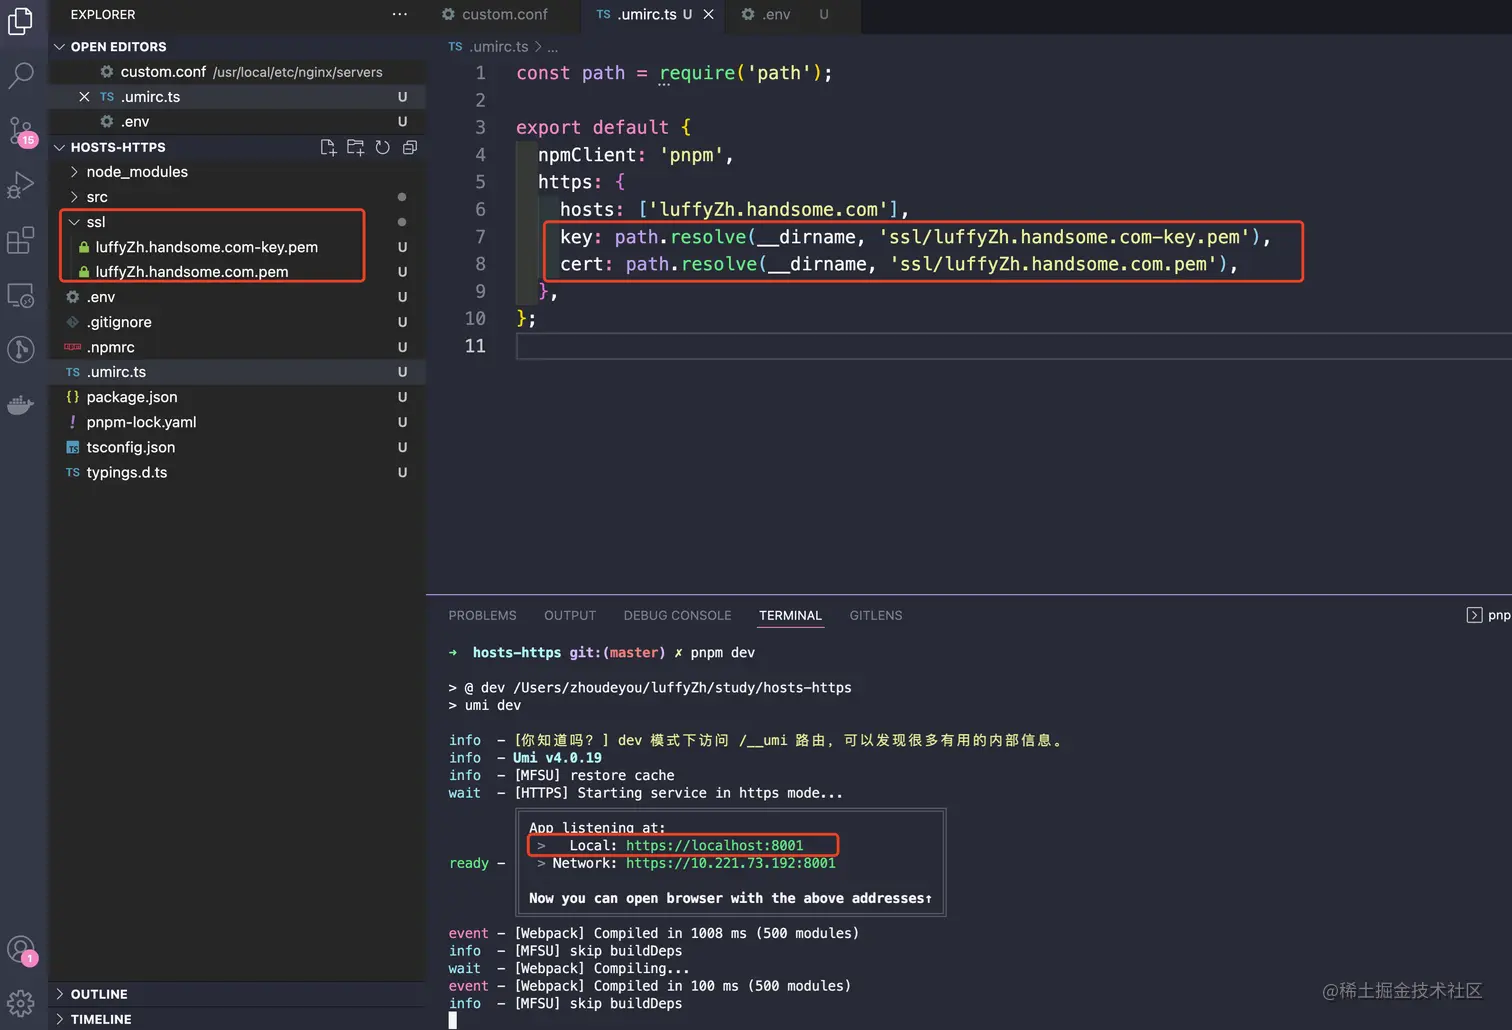The image size is (1512, 1030).
Task: Open the Extensions view
Action: click(x=21, y=241)
